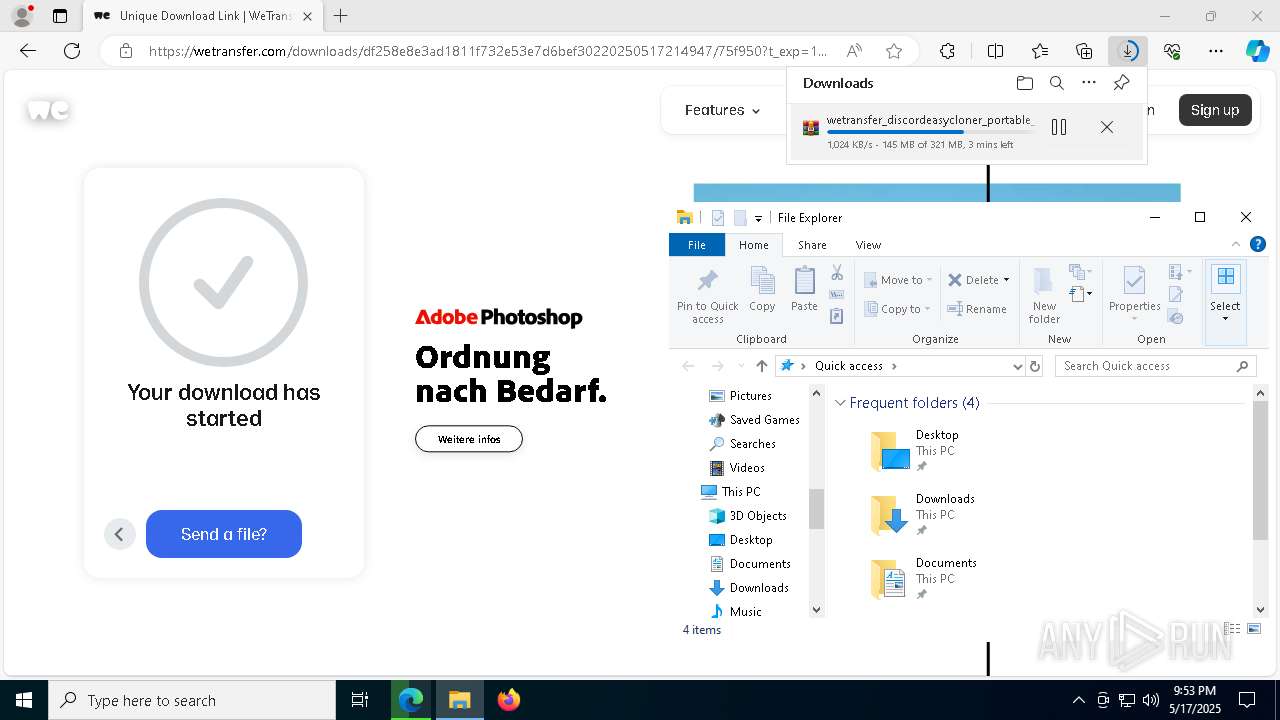The width and height of the screenshot is (1280, 720).
Task: Switch to the Home ribbon tab
Action: [x=754, y=245]
